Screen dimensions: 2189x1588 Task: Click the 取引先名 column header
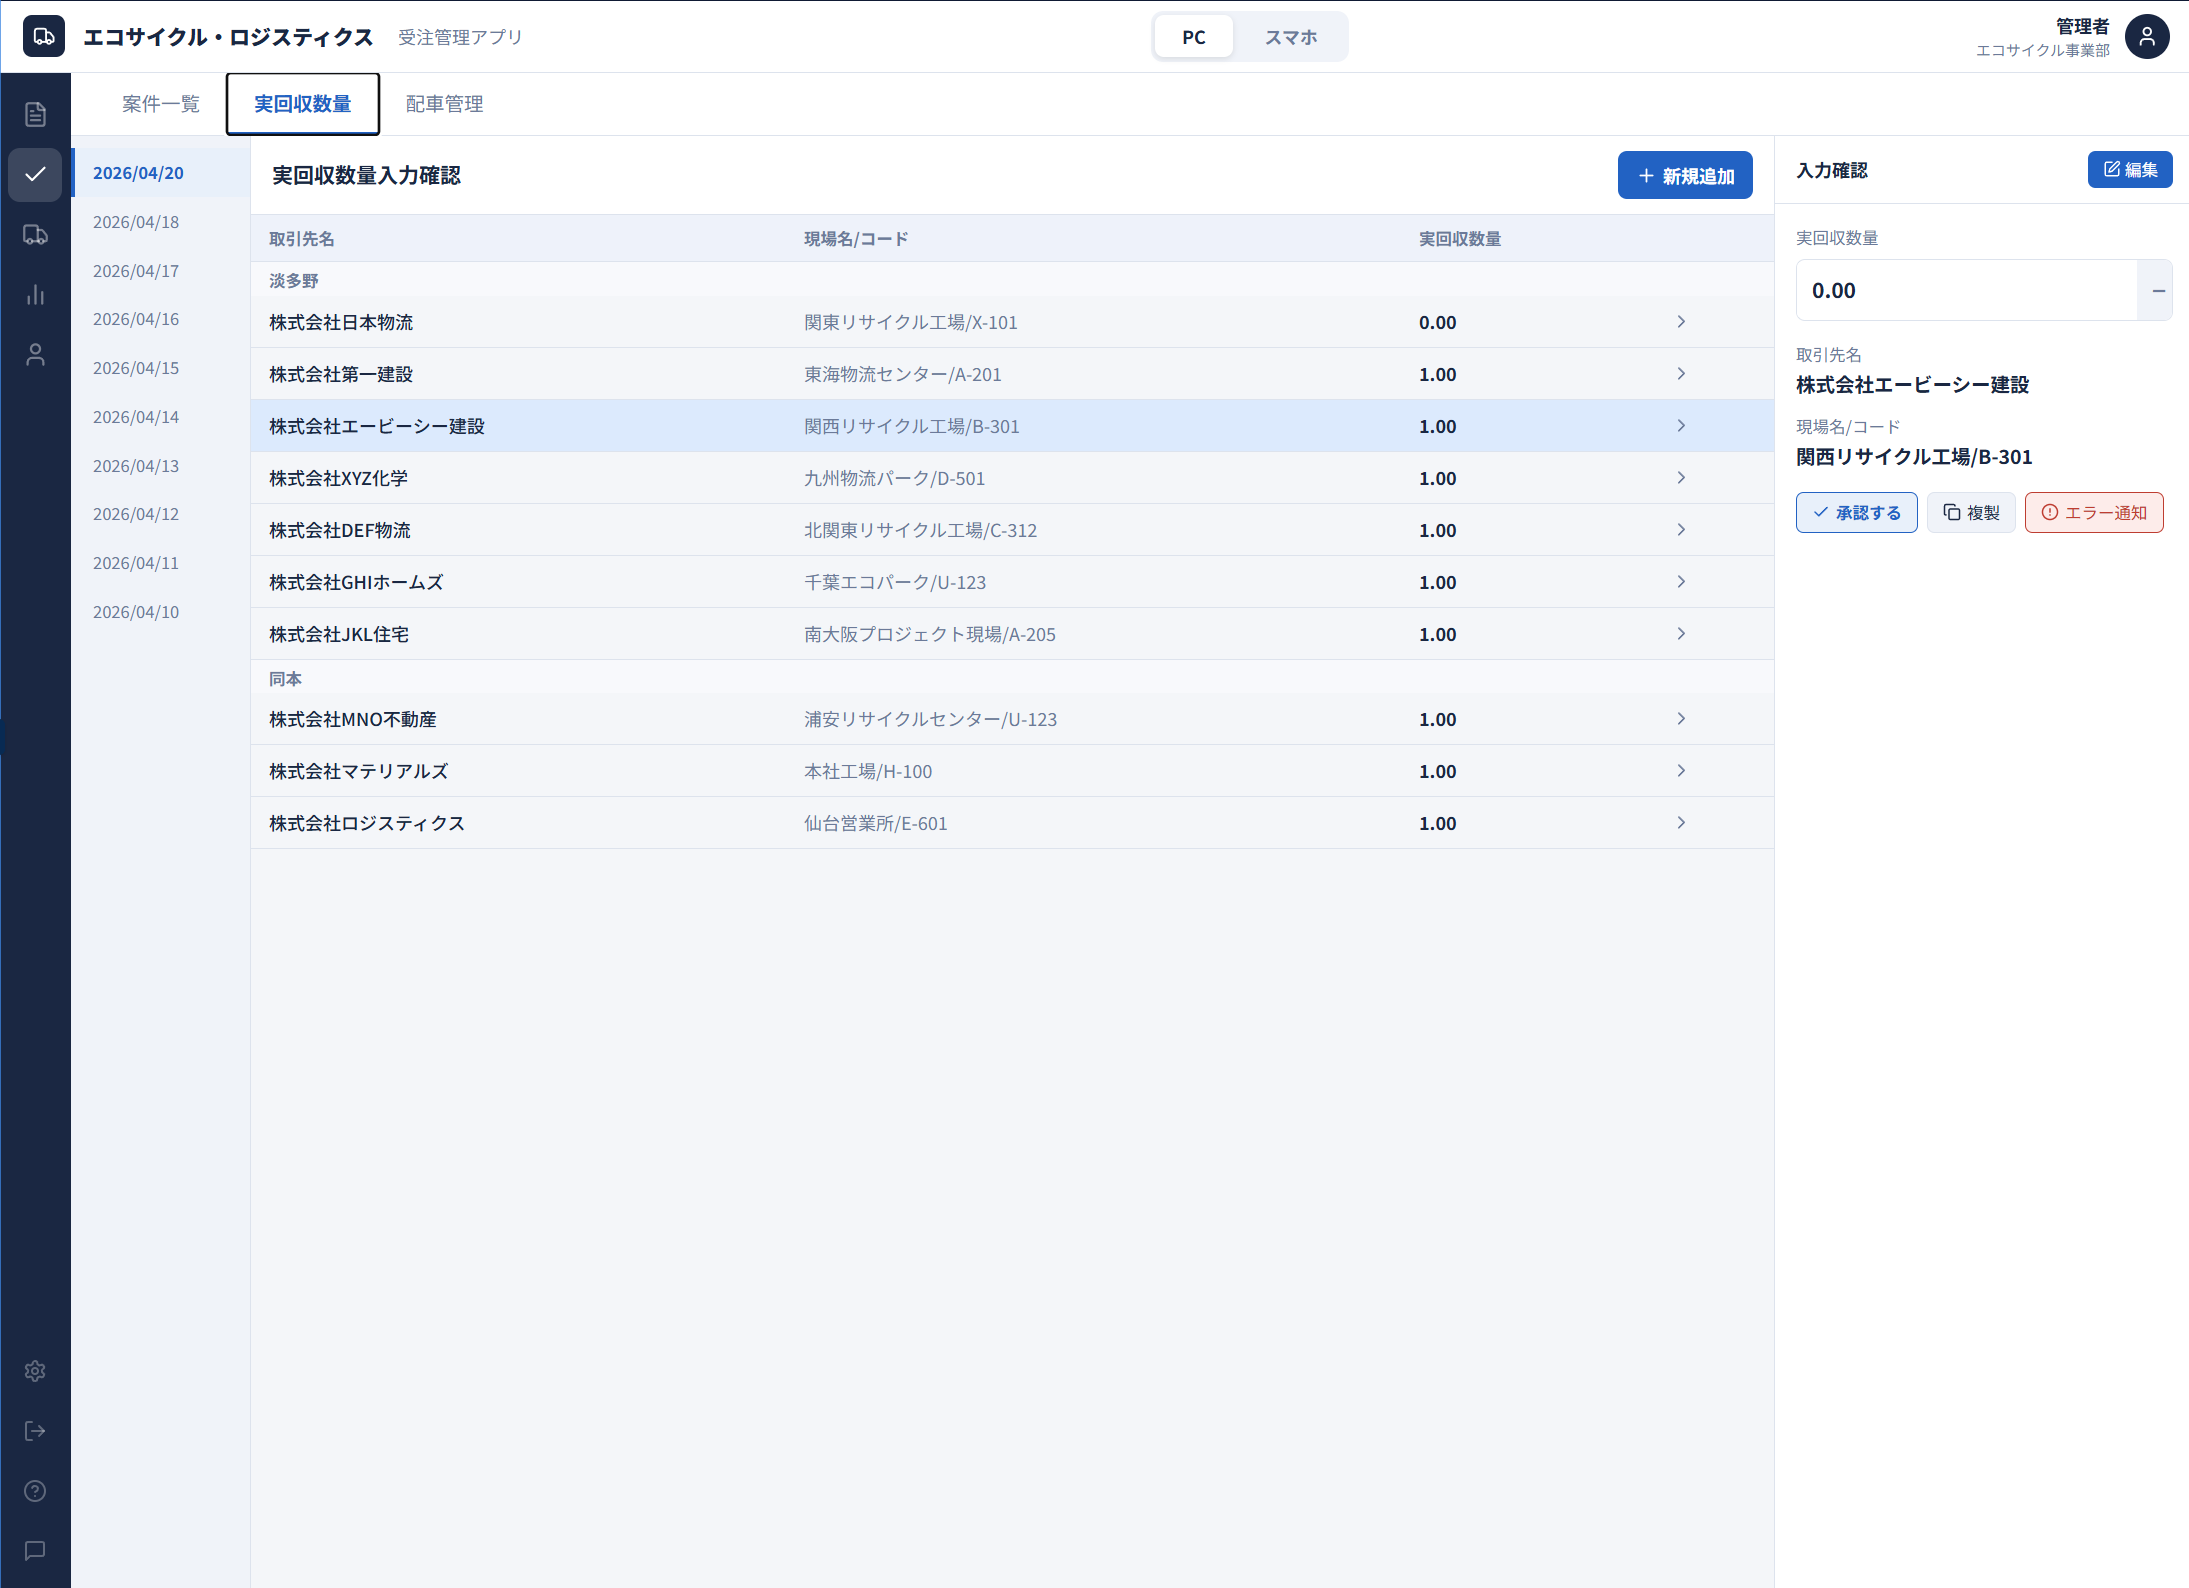[x=302, y=239]
